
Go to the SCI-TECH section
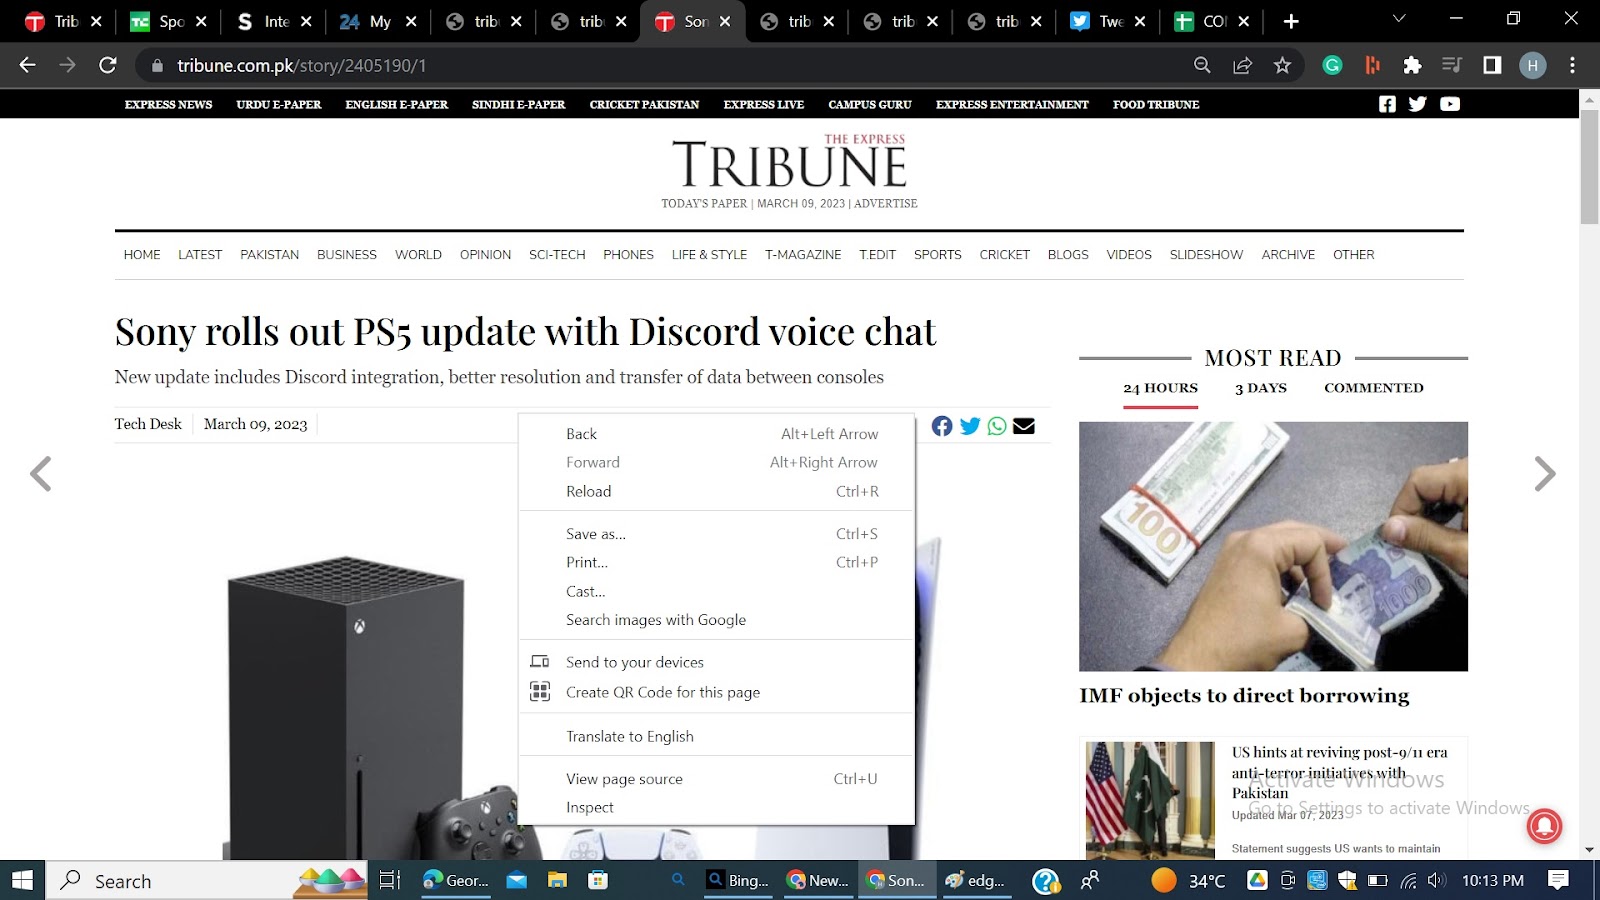click(557, 255)
